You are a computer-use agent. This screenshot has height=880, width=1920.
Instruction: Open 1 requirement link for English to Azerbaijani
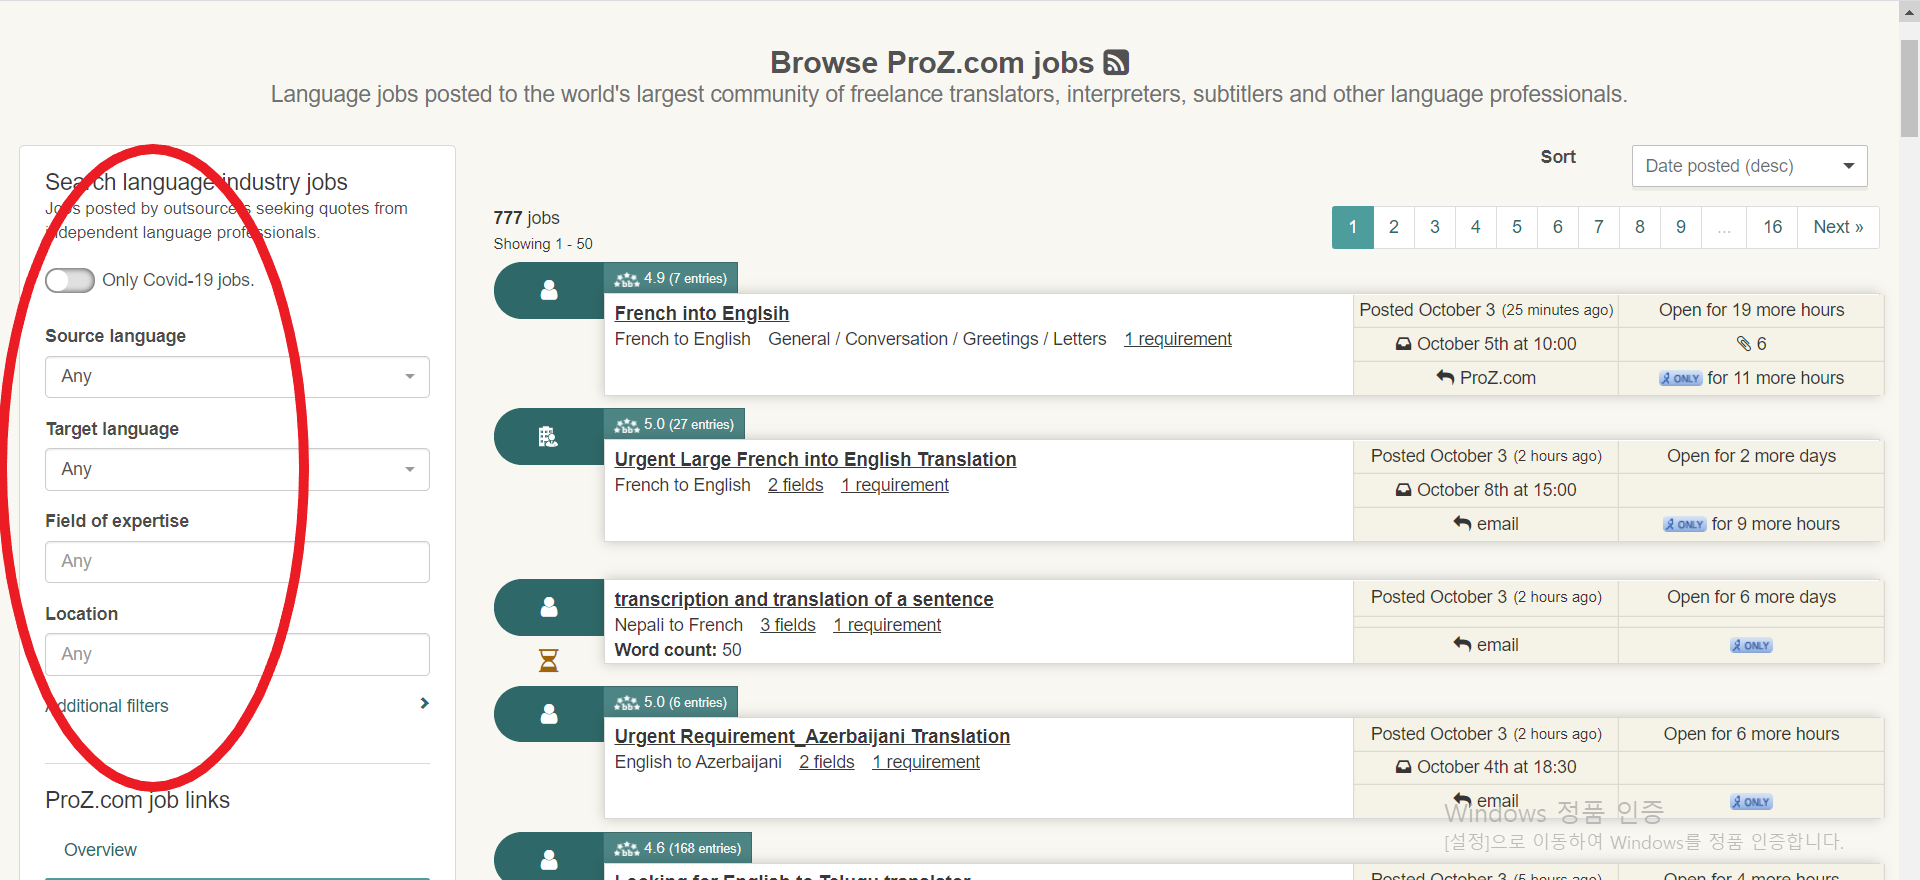click(x=926, y=763)
